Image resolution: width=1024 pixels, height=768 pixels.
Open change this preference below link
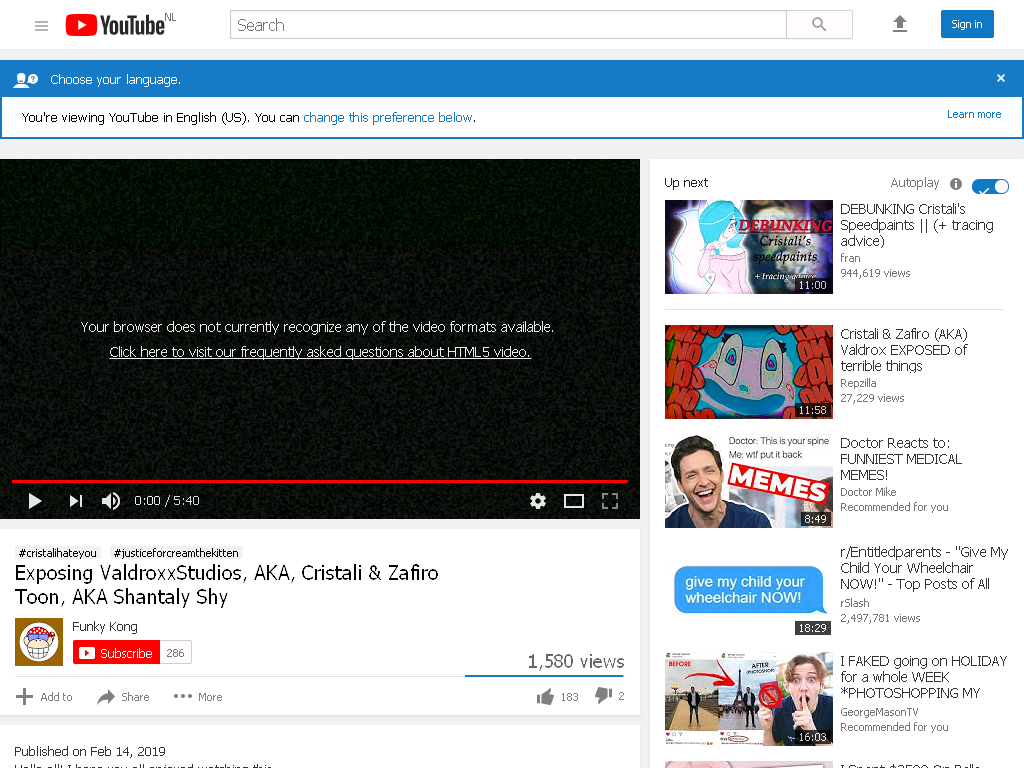(x=388, y=118)
